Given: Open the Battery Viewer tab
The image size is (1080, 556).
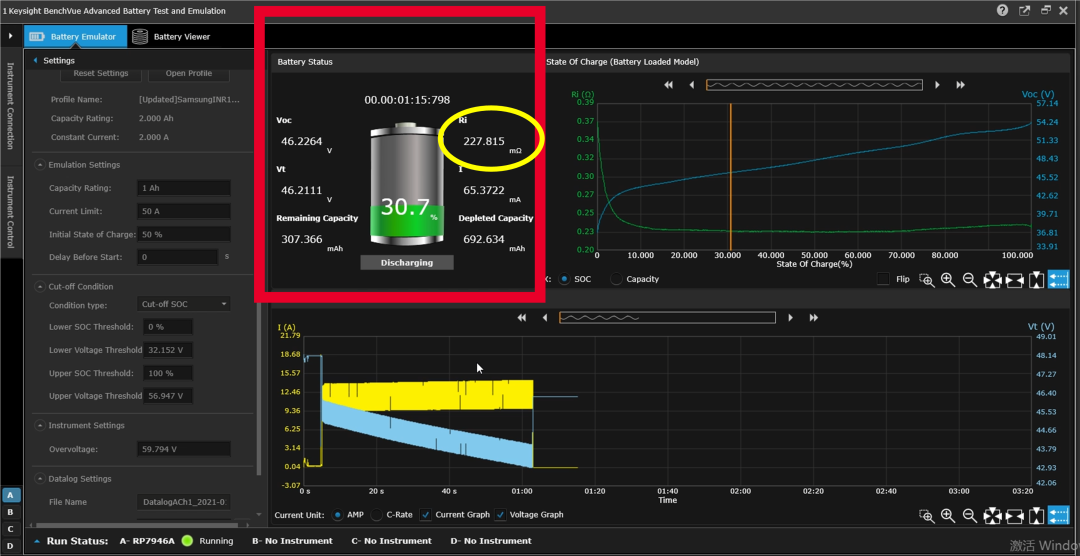Looking at the screenshot, I should tap(172, 37).
